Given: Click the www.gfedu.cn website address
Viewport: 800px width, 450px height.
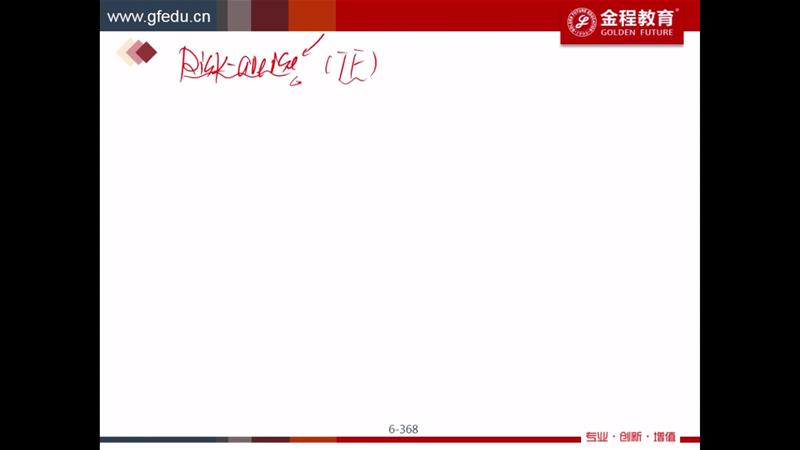Looking at the screenshot, I should tap(159, 17).
